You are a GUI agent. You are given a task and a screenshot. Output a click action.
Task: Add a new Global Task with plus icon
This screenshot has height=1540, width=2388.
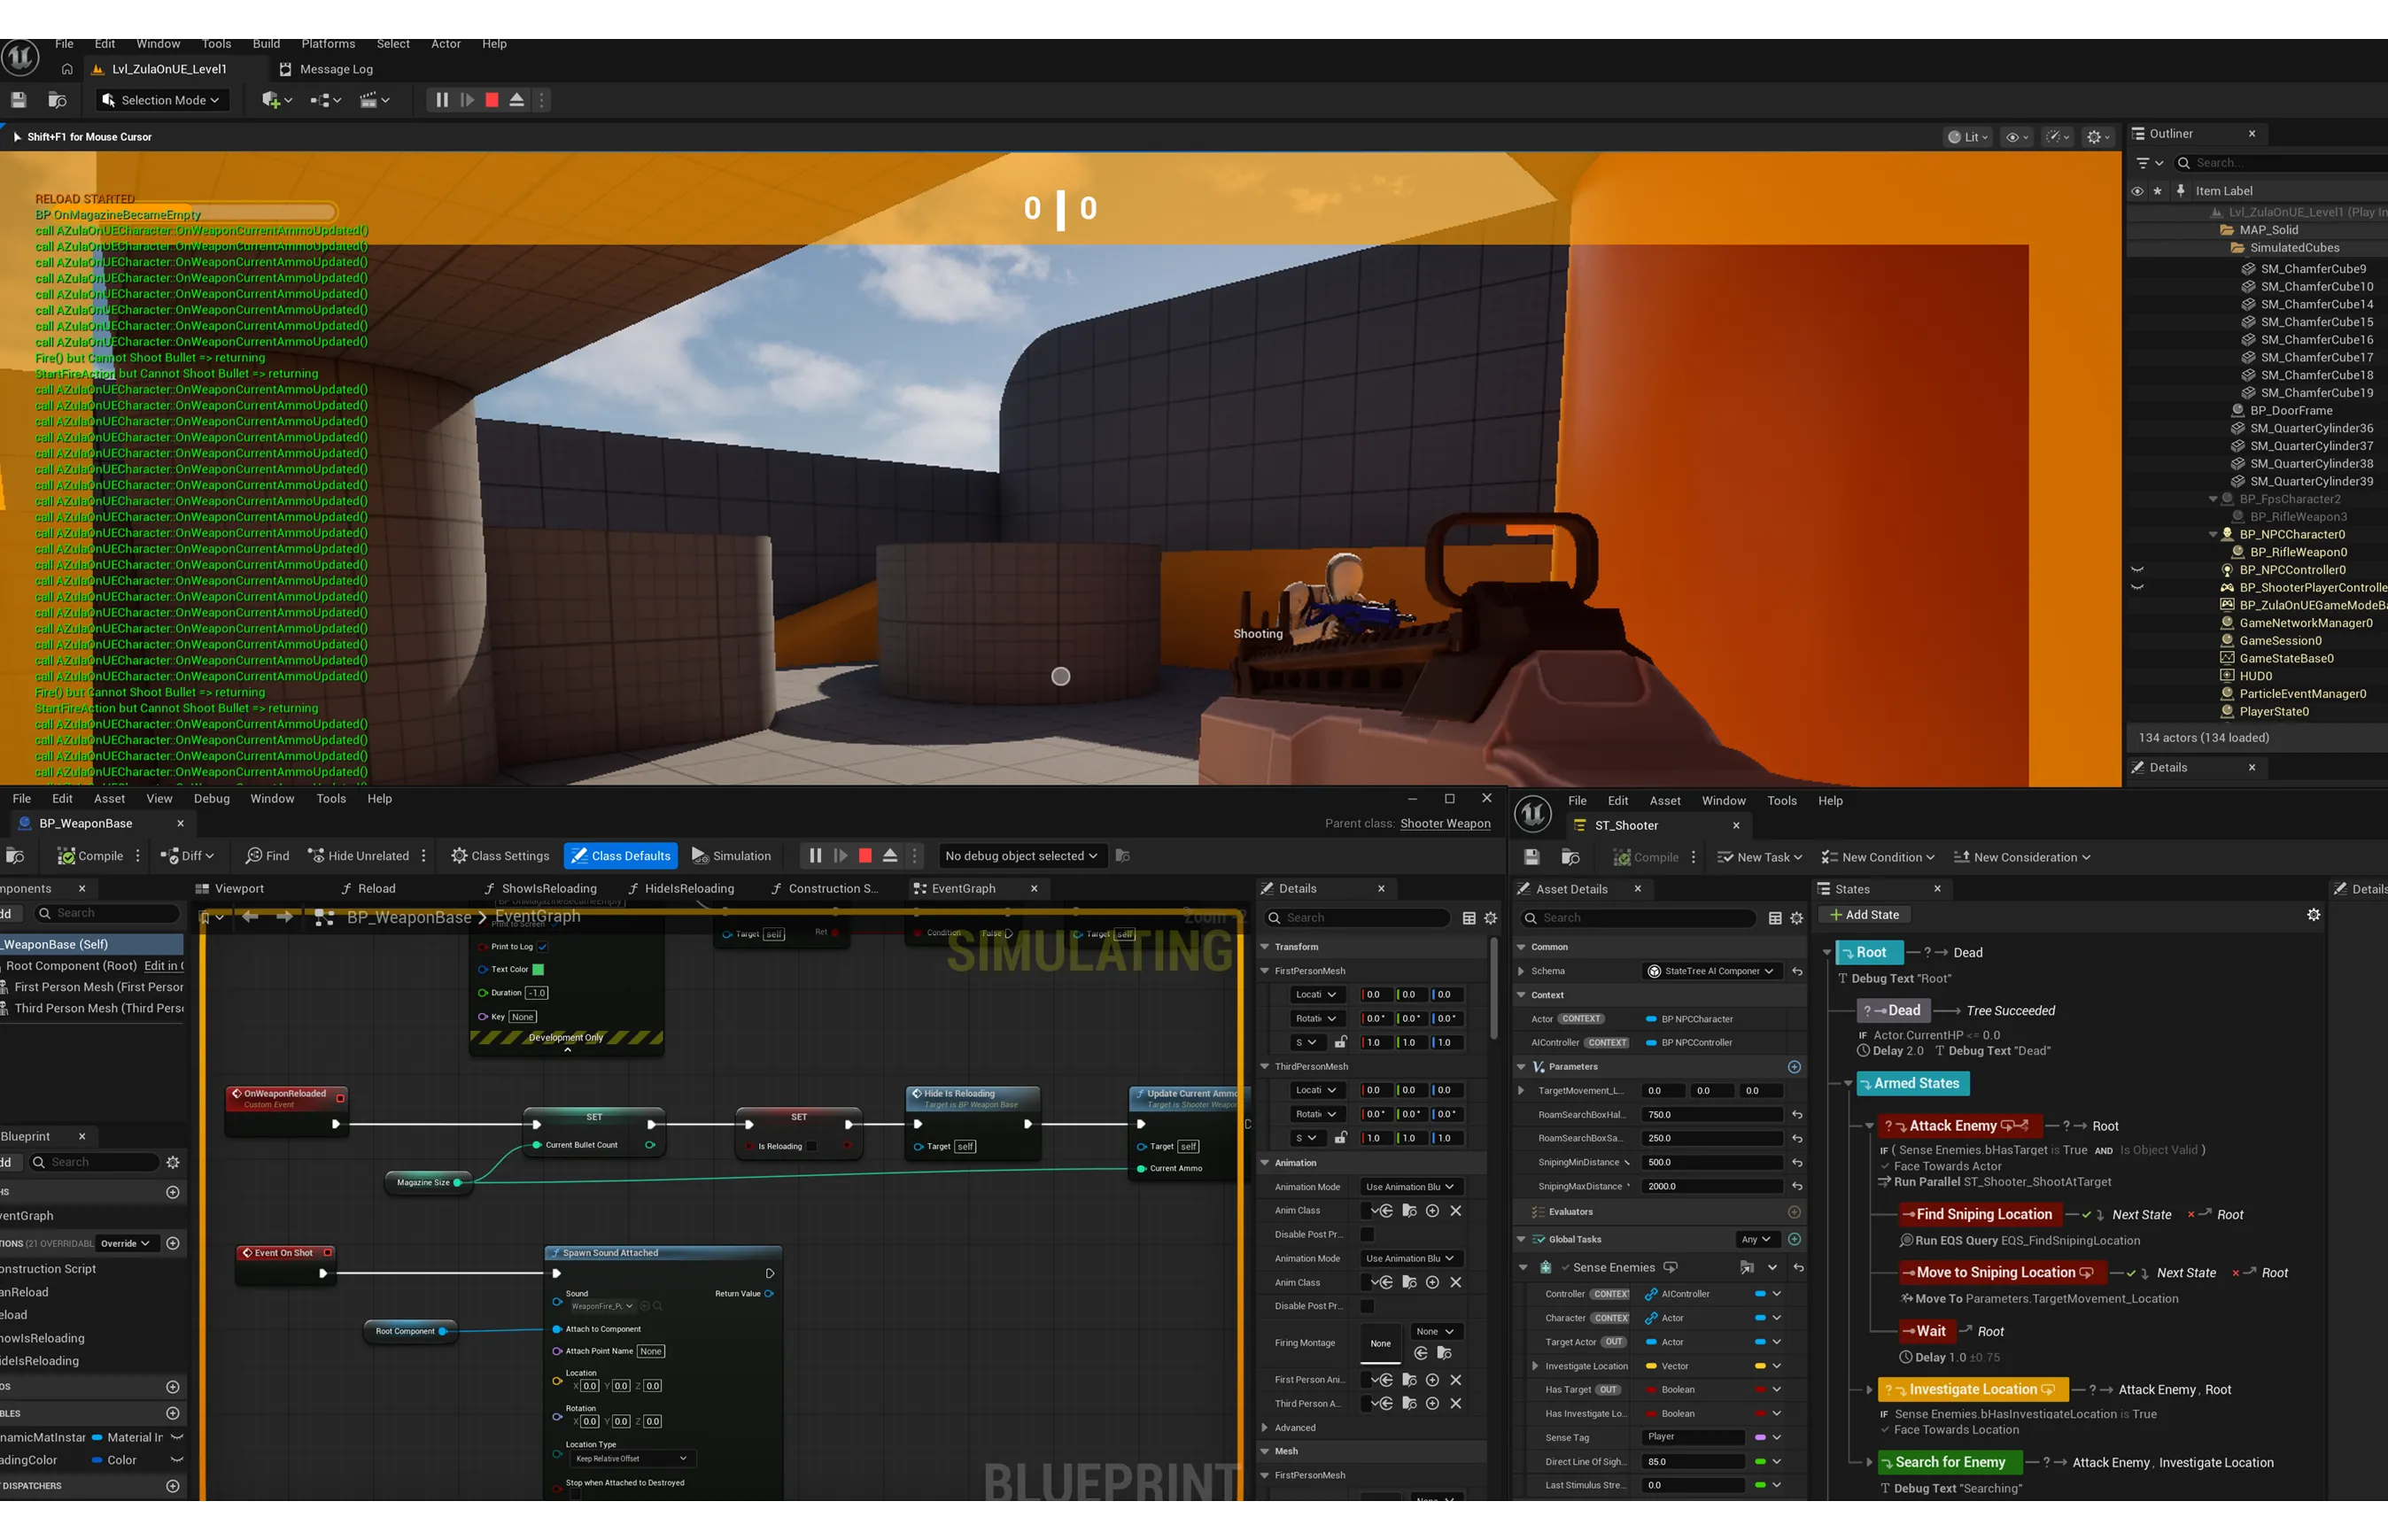(x=1795, y=1240)
